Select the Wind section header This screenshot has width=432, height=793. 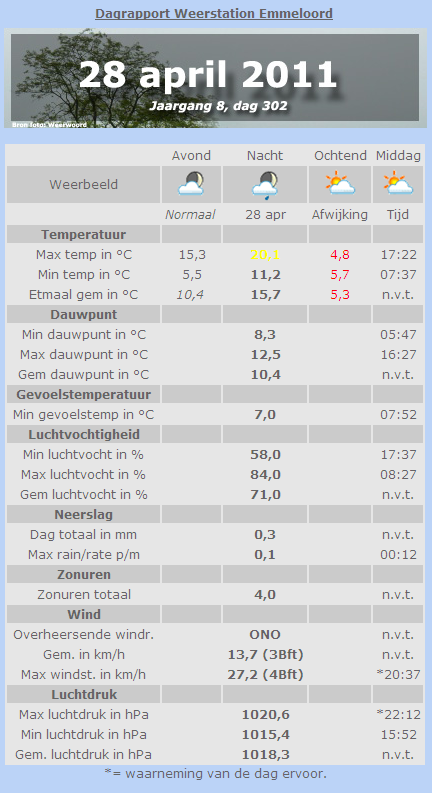(x=83, y=614)
